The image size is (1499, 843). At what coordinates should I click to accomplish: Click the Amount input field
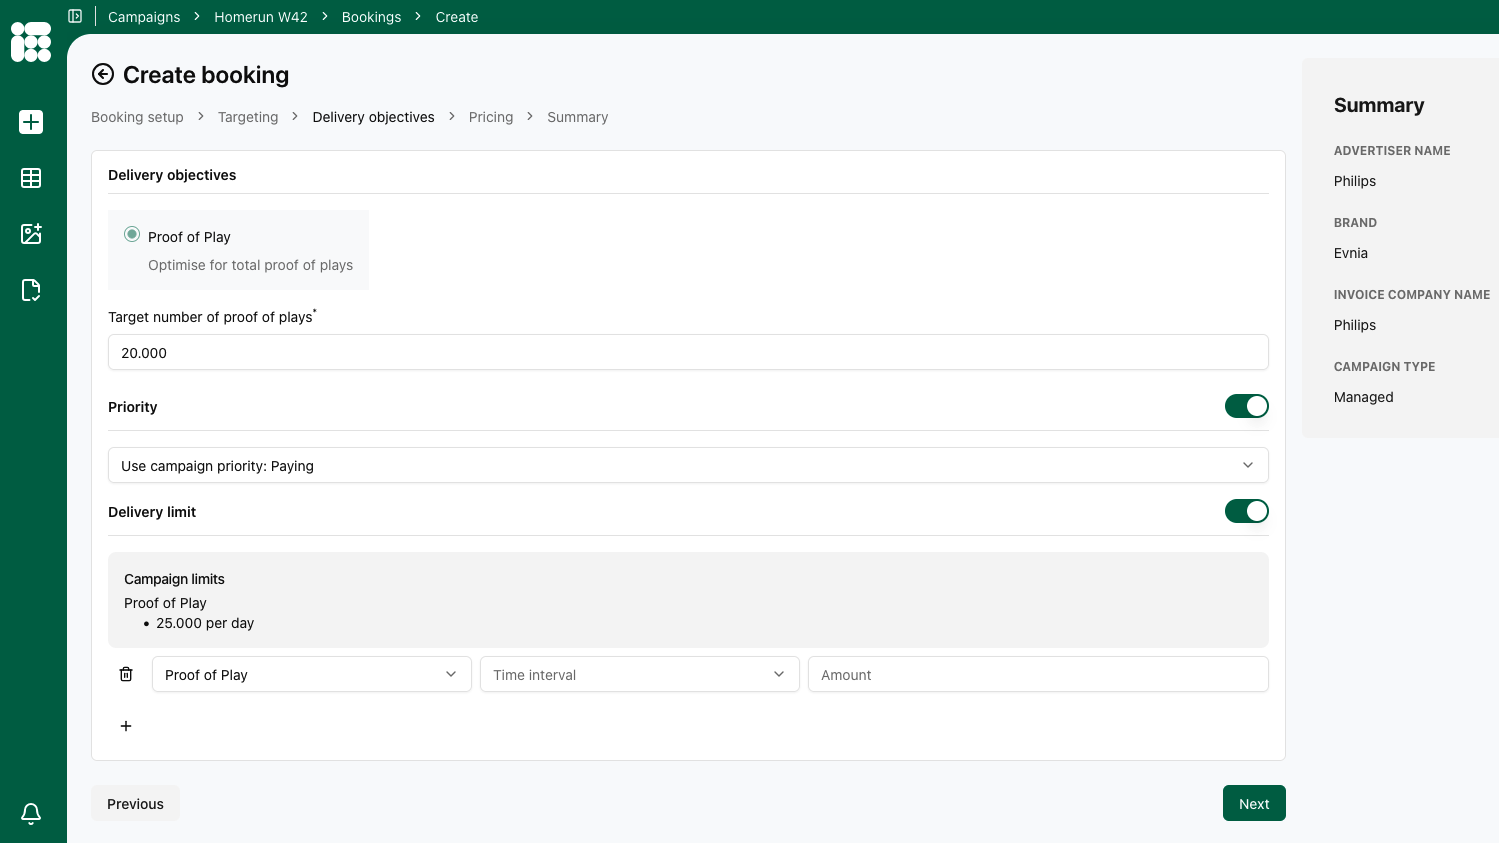(1038, 674)
